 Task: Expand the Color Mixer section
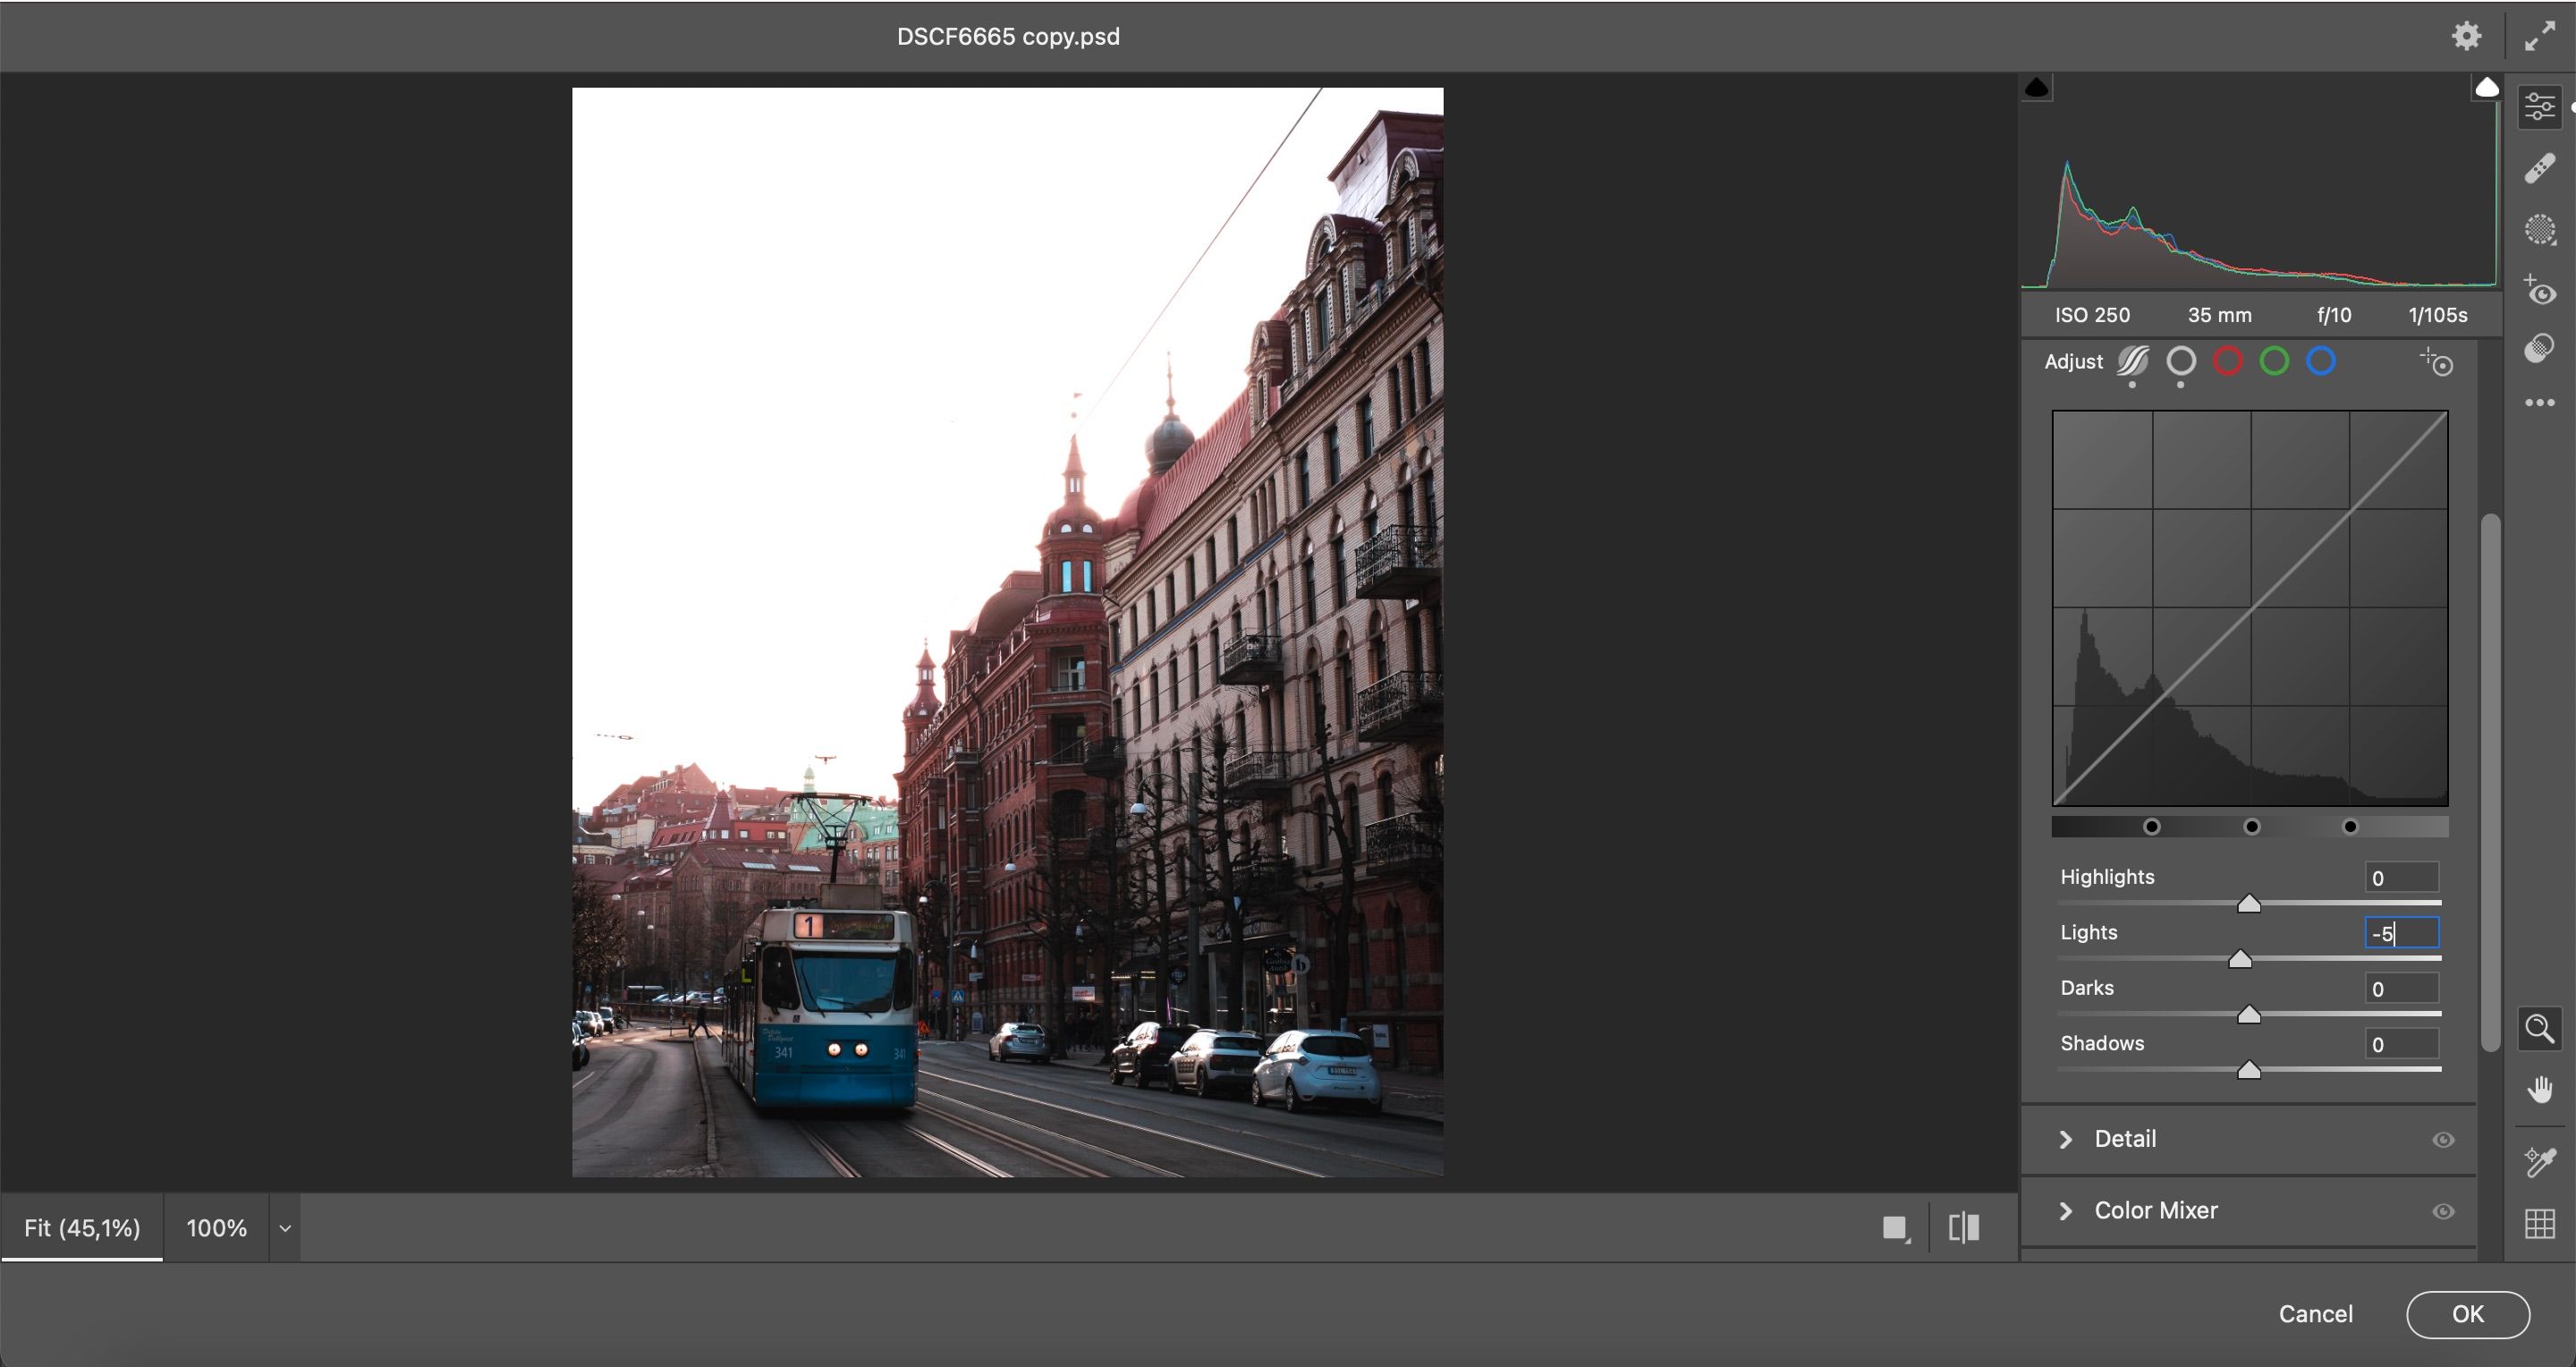point(2067,1210)
